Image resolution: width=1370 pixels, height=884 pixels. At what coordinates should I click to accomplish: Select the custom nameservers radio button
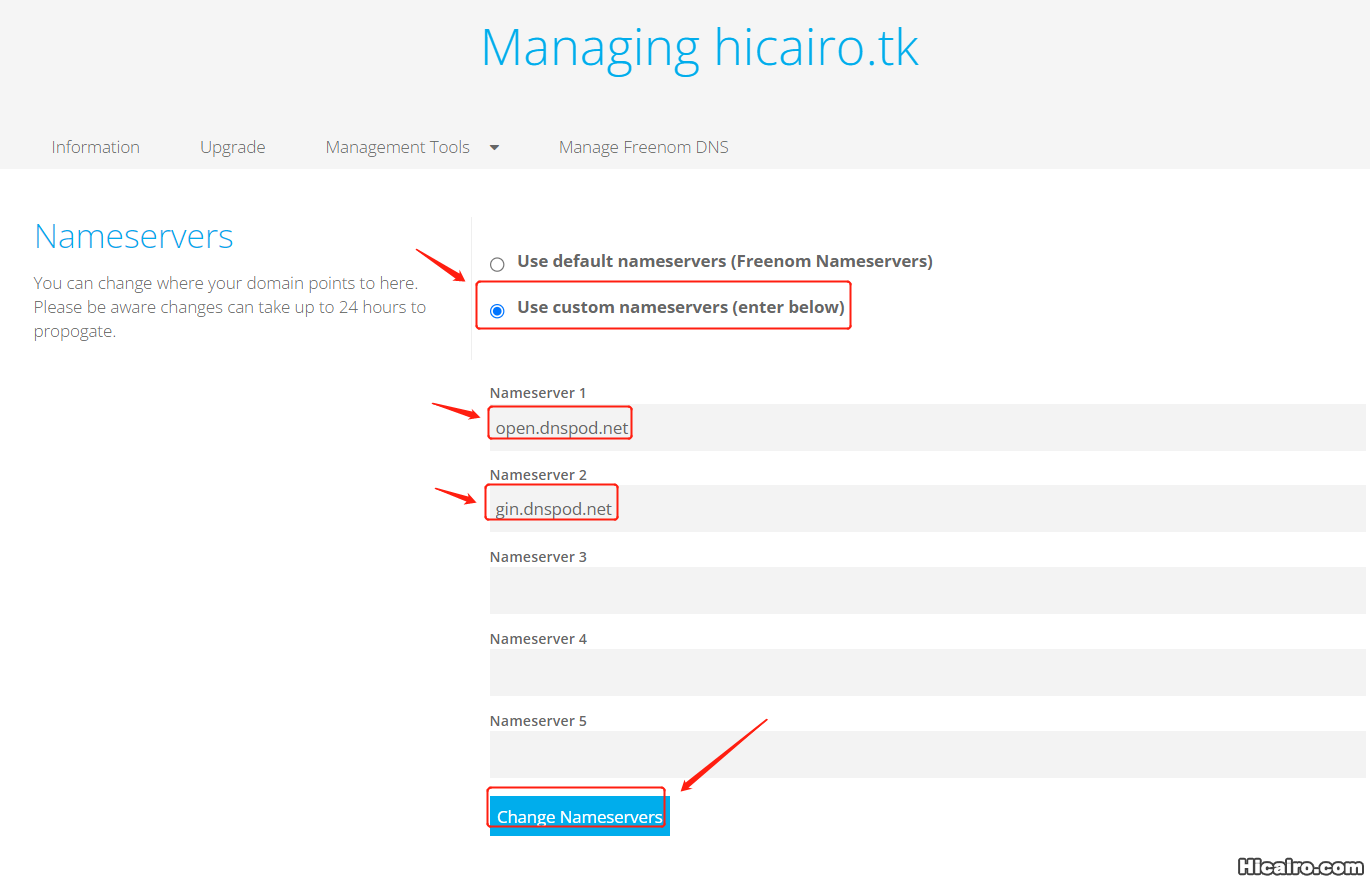497,311
